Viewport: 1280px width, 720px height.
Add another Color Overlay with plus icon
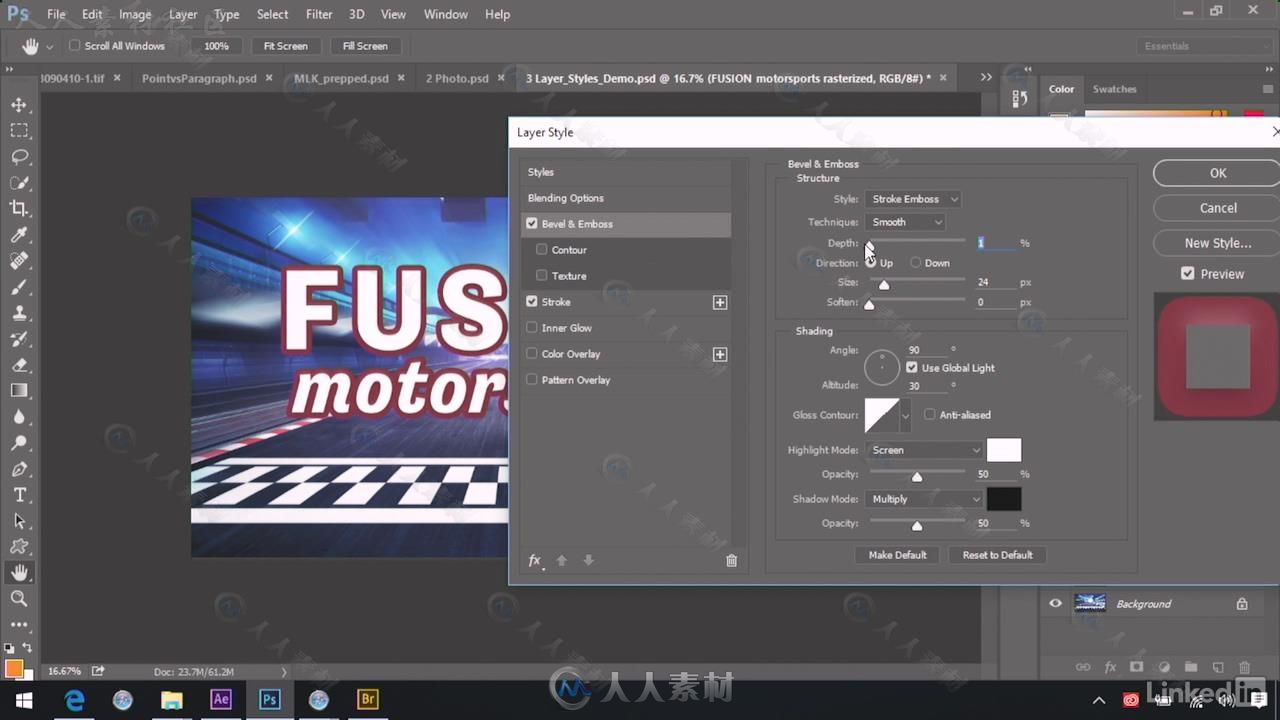coord(720,354)
